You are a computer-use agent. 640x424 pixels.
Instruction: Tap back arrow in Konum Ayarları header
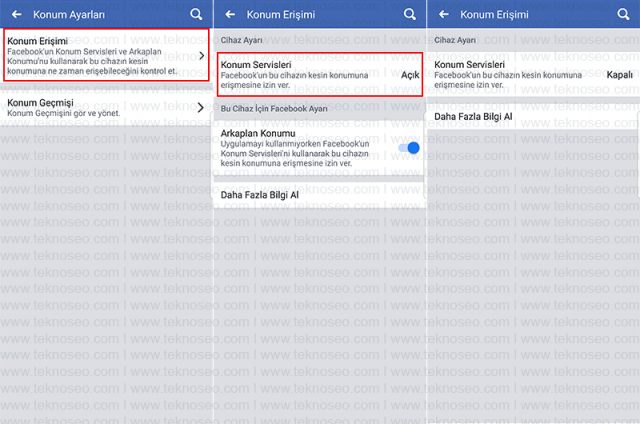17,14
